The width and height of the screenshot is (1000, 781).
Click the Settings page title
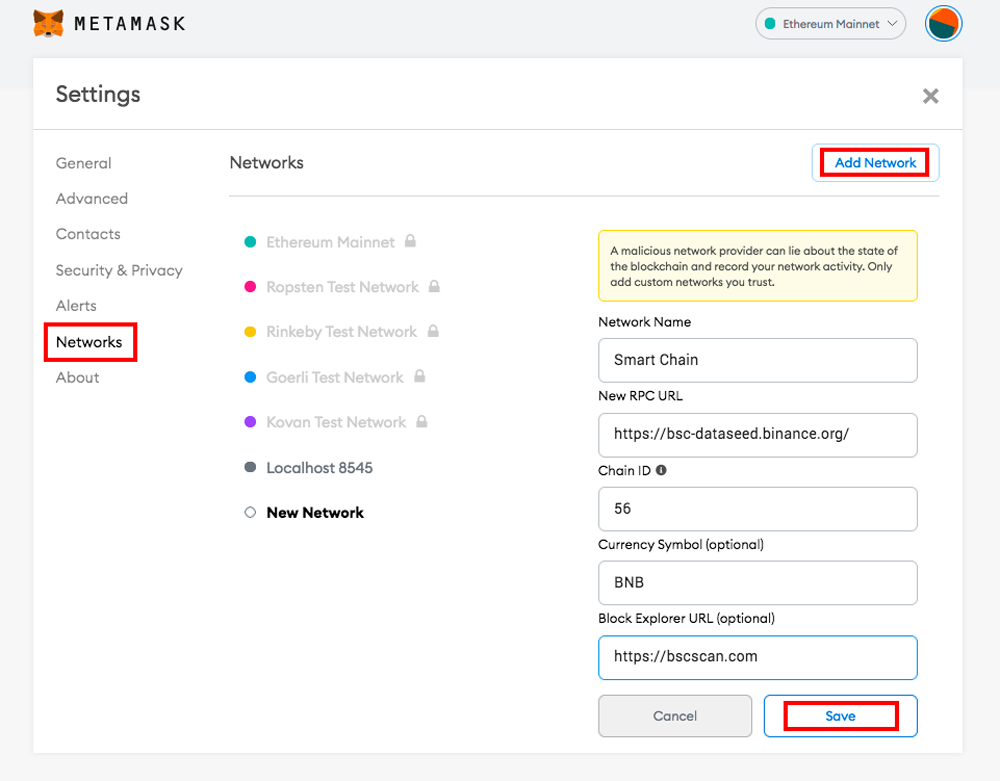tap(98, 94)
